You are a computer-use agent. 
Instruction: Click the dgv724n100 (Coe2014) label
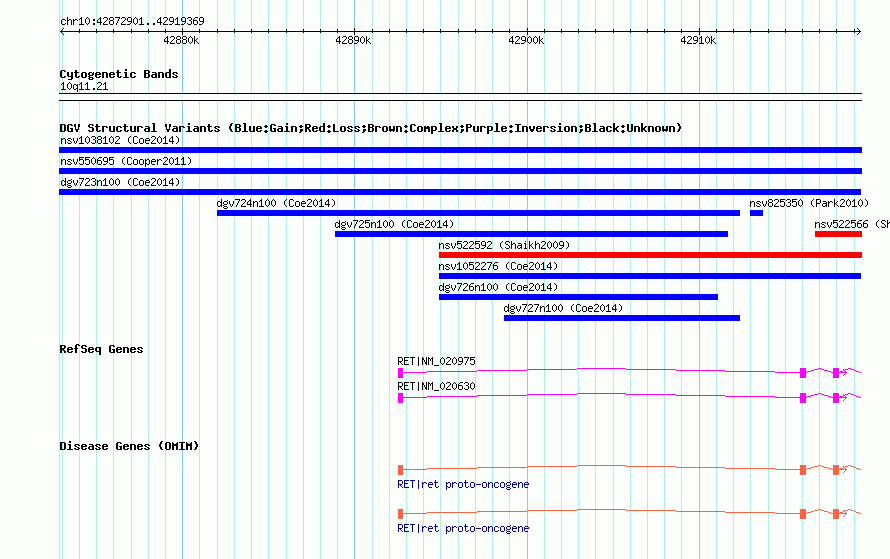click(x=276, y=203)
